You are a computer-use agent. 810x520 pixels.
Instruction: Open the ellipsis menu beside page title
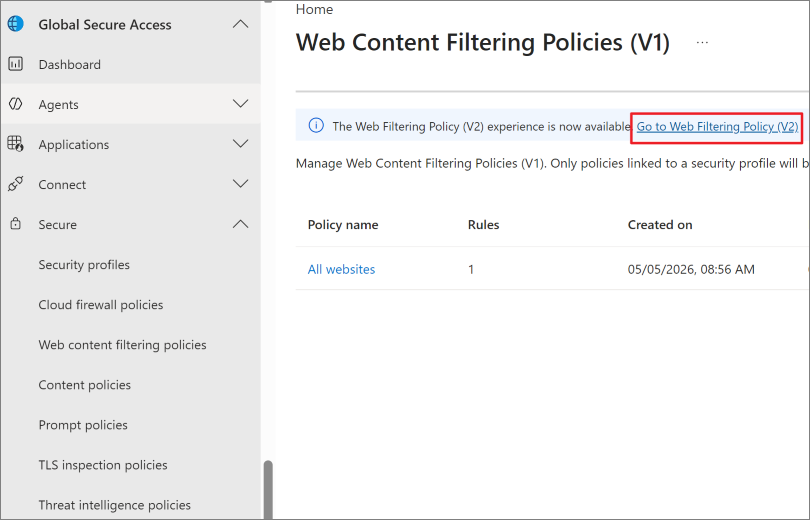tap(702, 42)
